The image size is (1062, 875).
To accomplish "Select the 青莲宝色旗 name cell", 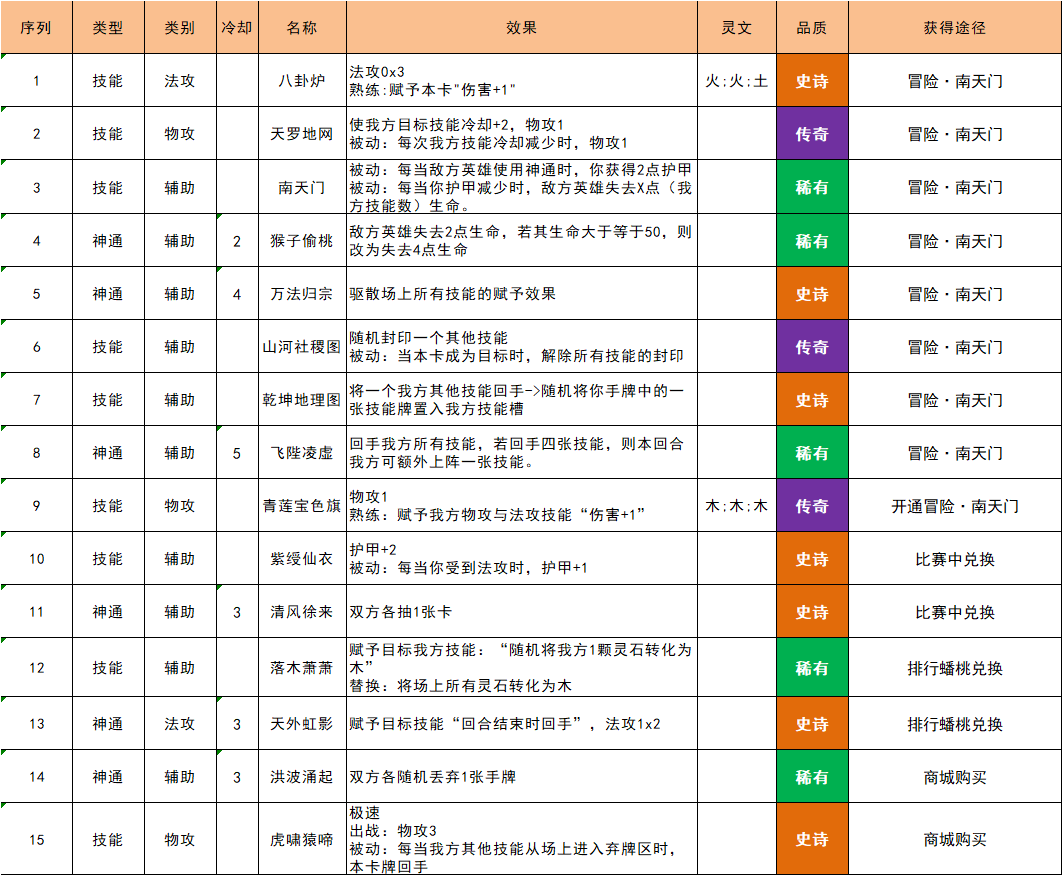I will pos(302,505).
